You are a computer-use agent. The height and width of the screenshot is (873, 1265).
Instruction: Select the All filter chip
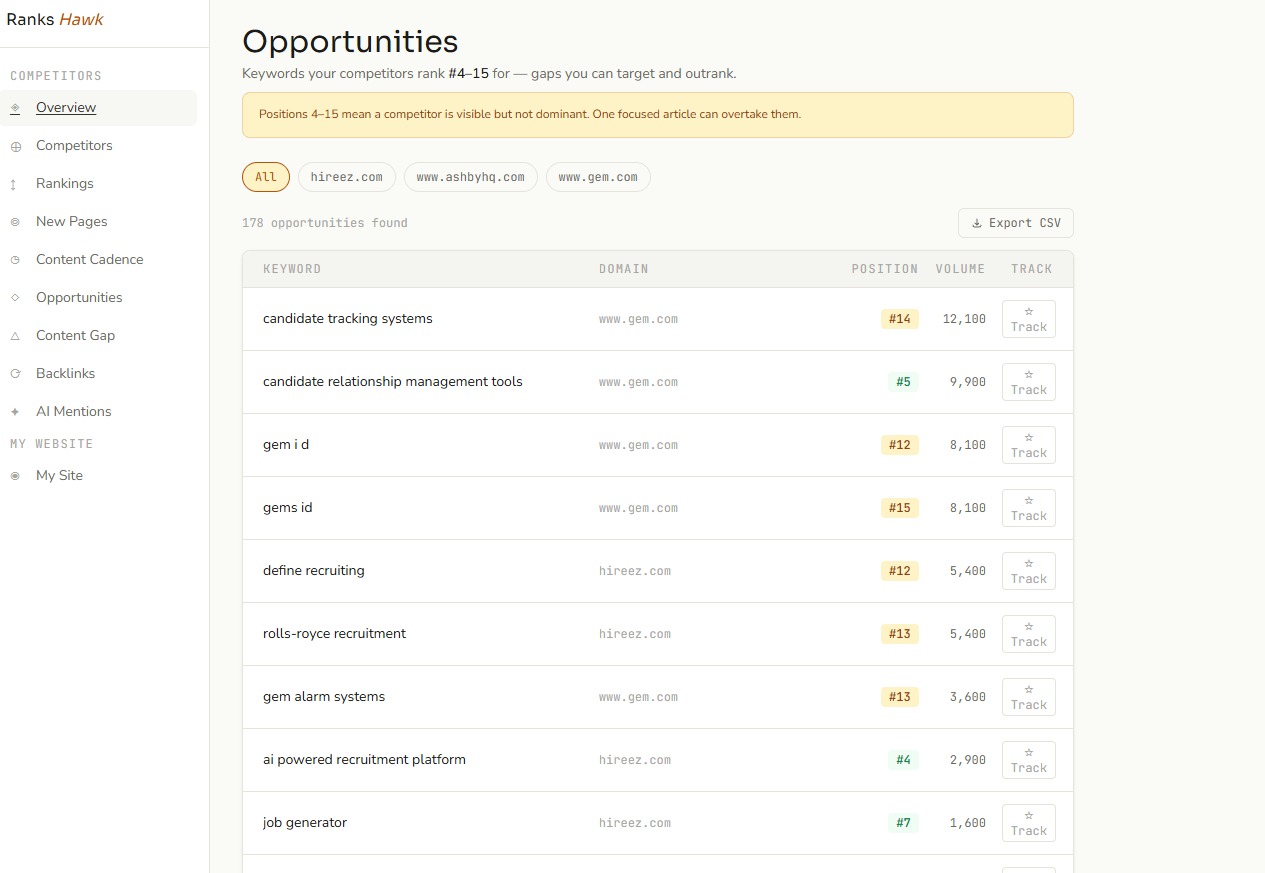(x=266, y=177)
